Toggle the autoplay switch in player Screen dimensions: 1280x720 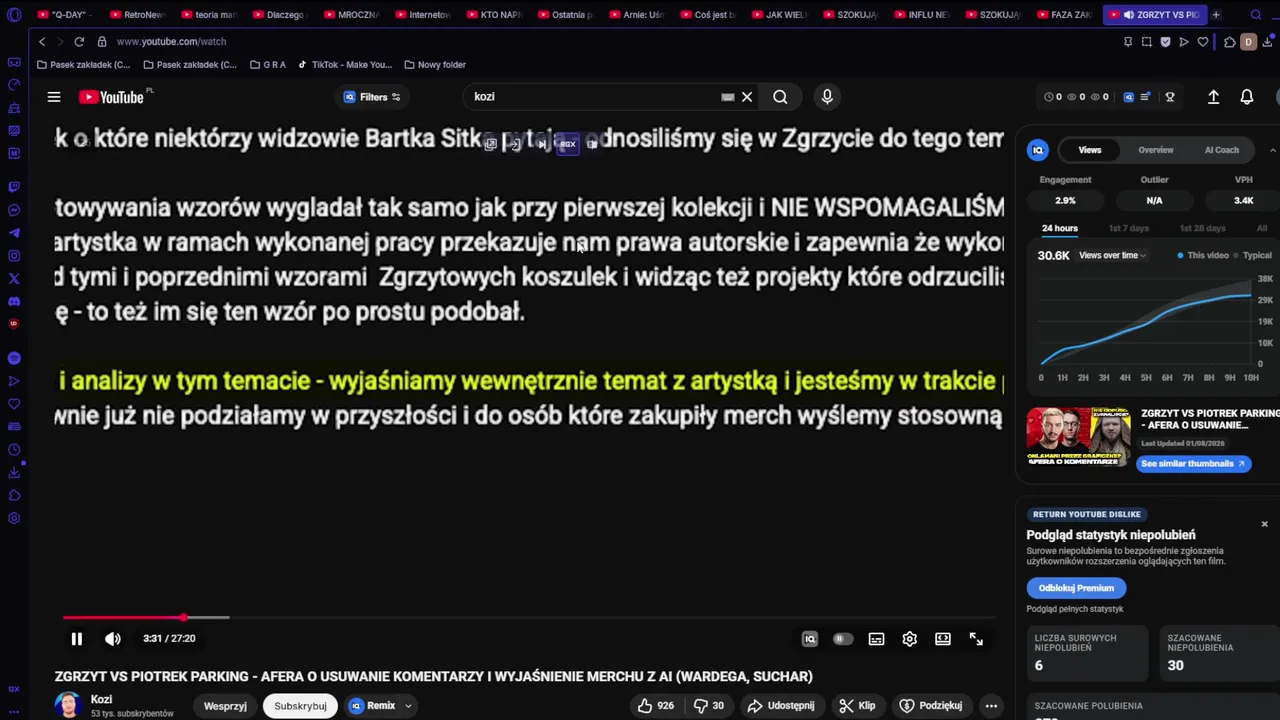[843, 639]
